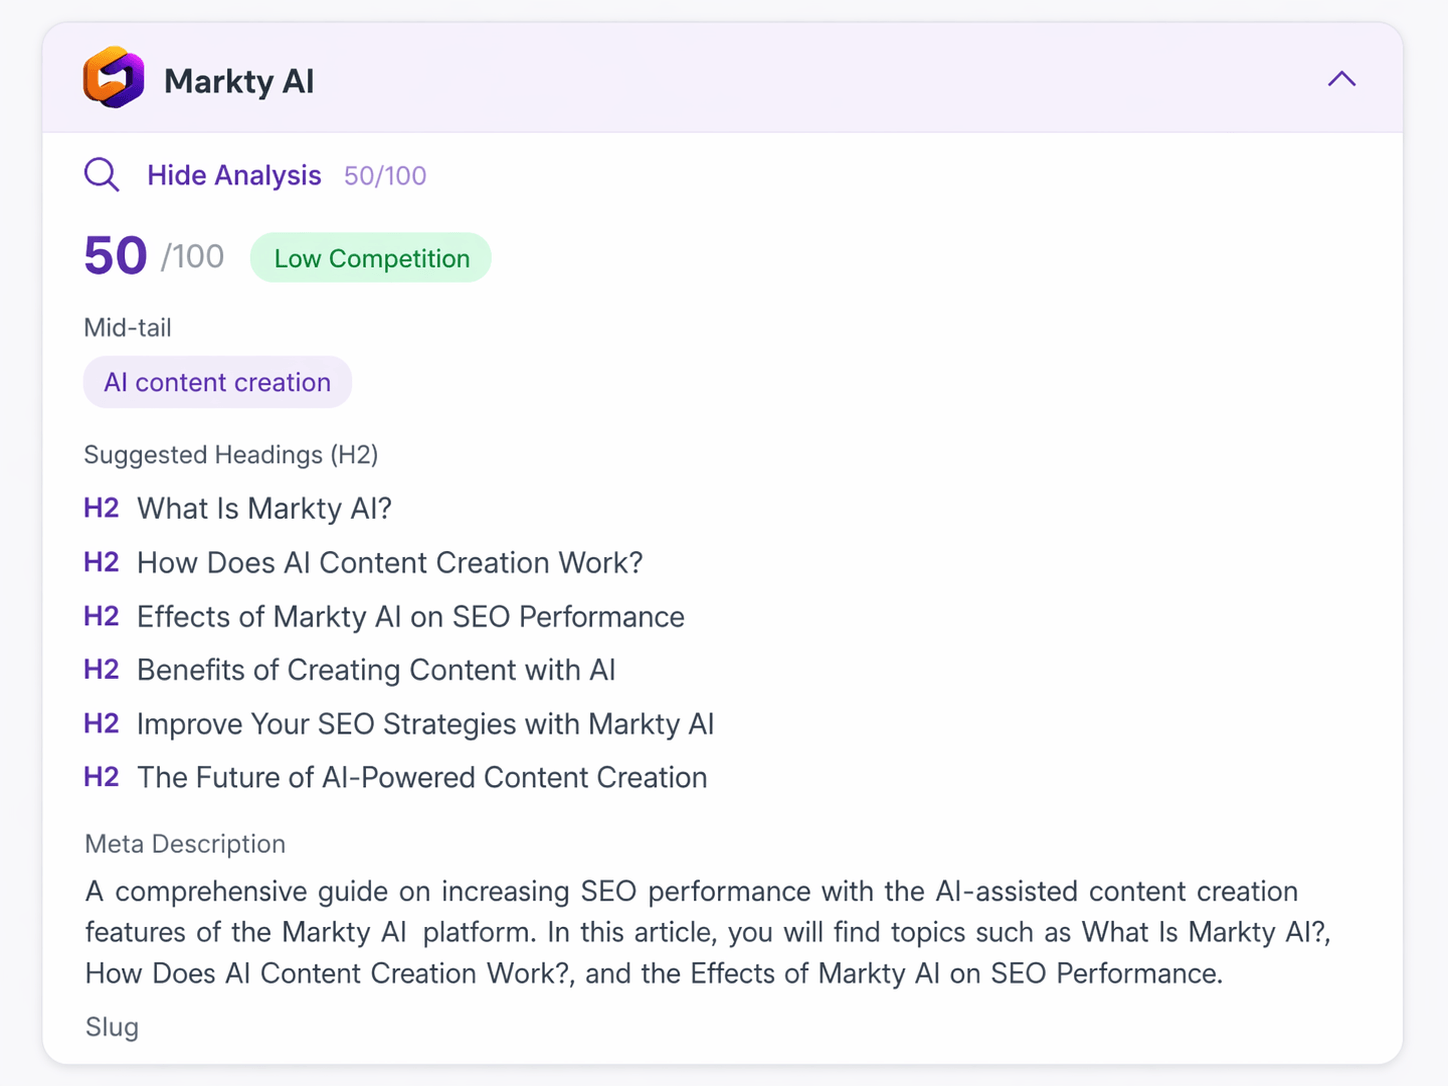Click the magnifying glass analysis icon

point(101,175)
